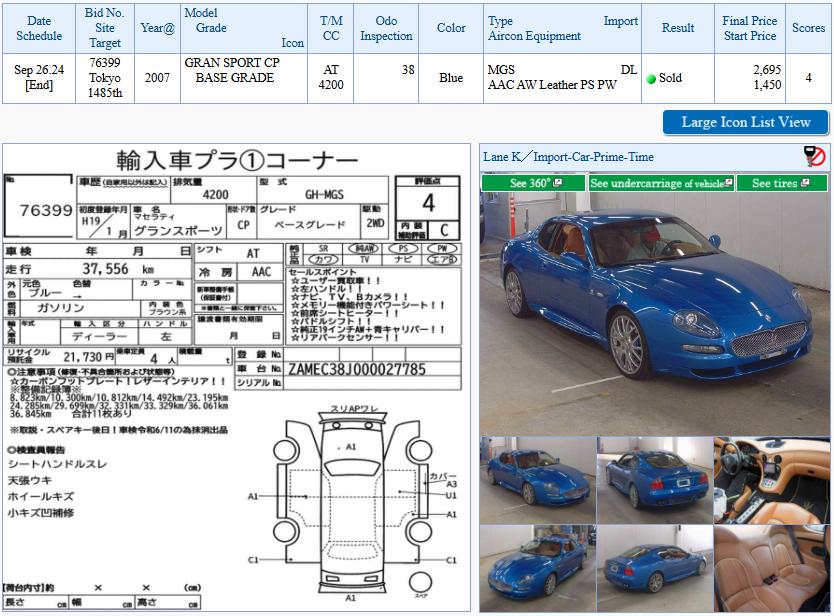Open external link icon beside See 360°

click(x=557, y=183)
